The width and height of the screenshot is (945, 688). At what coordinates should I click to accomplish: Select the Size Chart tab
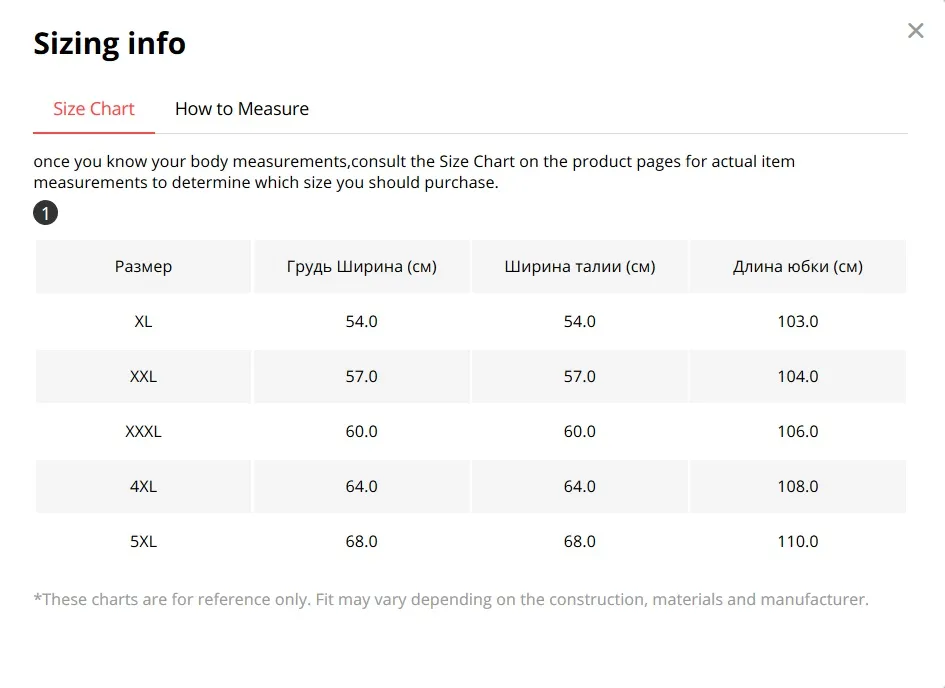pos(93,109)
